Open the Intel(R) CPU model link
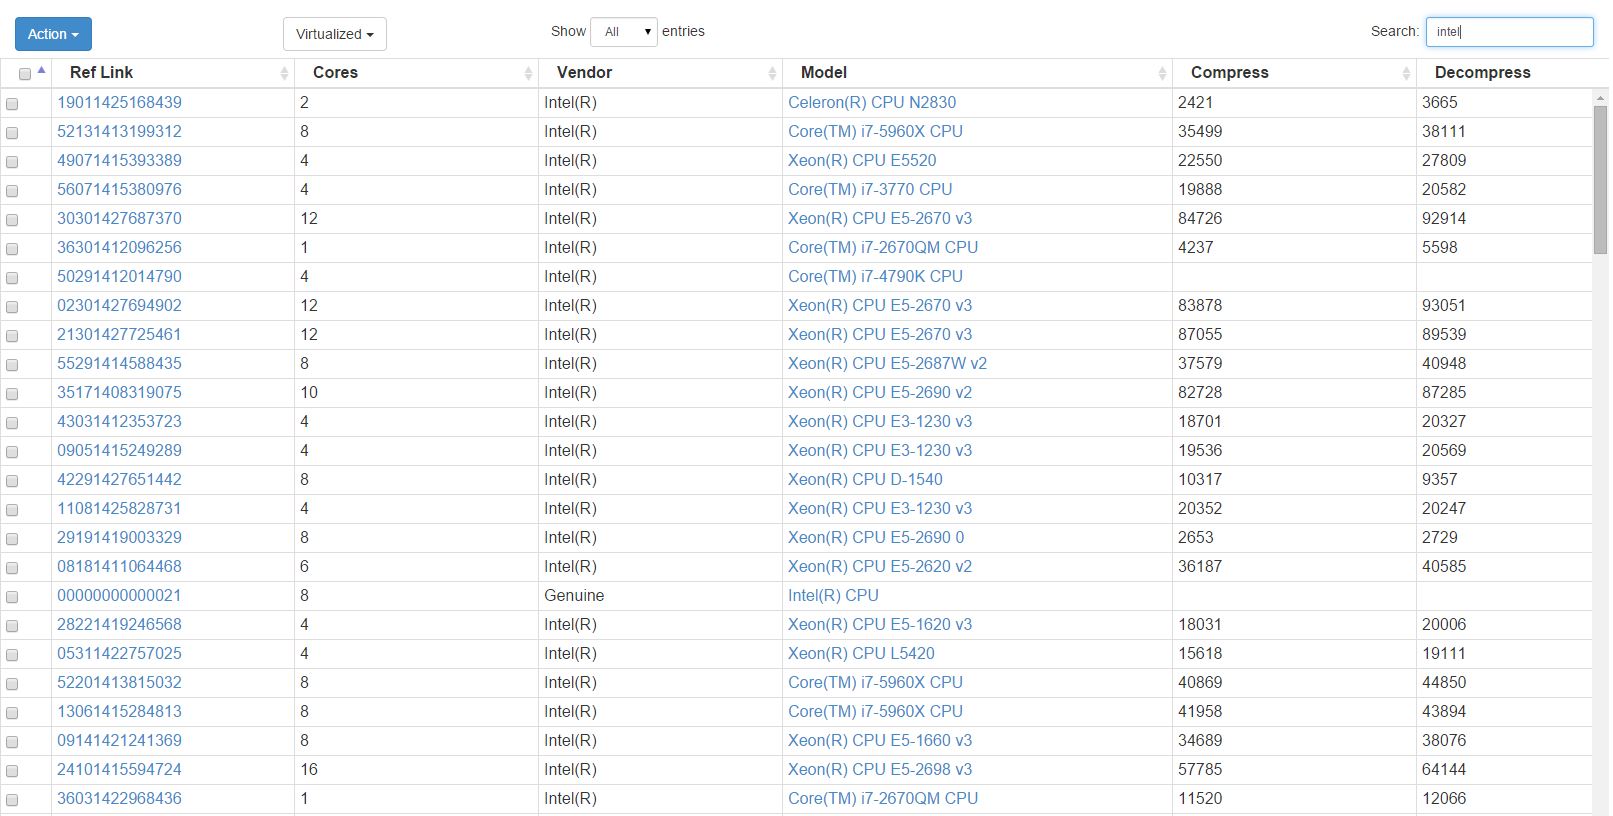 tap(833, 595)
